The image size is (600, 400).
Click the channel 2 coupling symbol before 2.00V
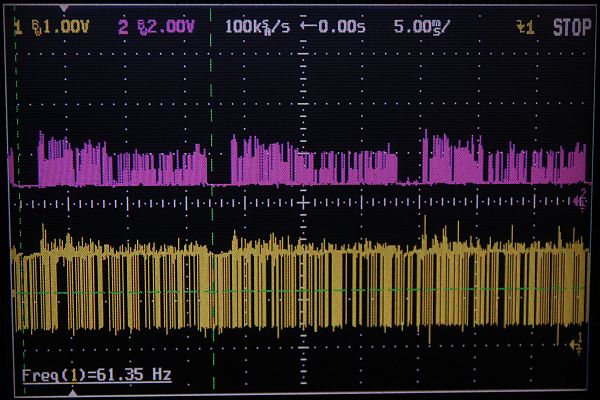click(x=140, y=28)
